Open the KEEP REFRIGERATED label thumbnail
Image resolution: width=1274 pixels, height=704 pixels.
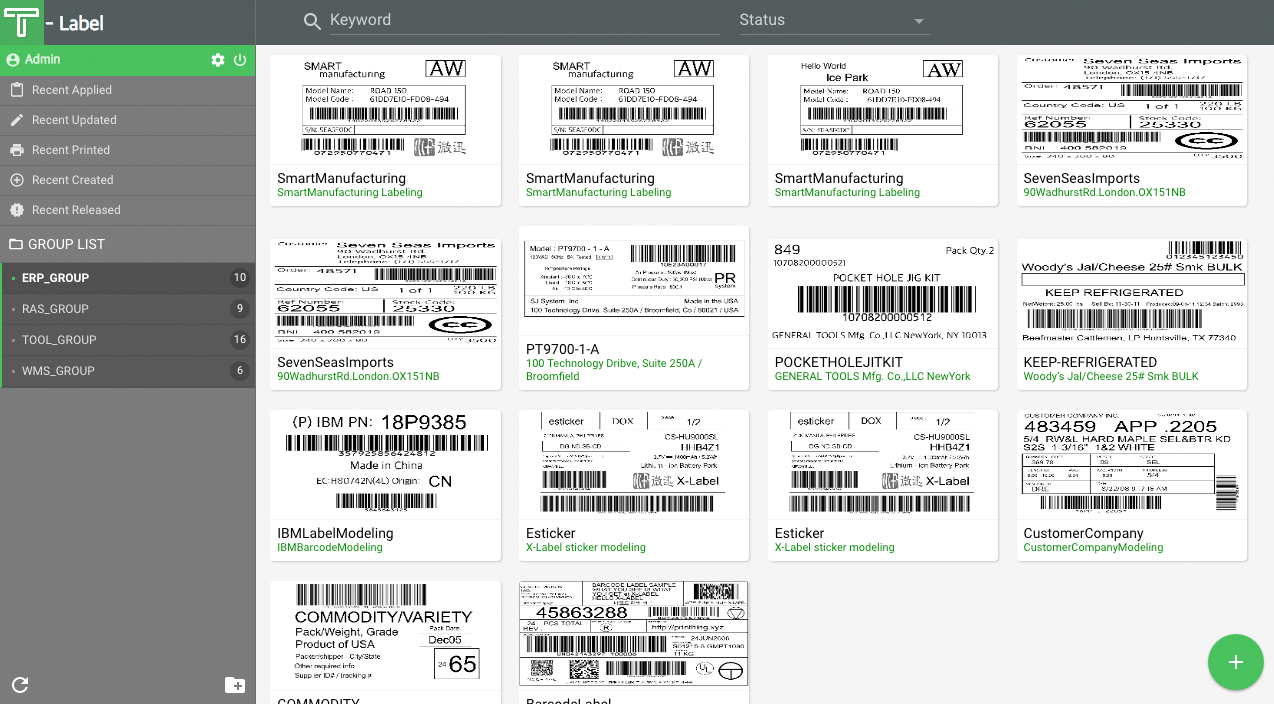point(1131,294)
